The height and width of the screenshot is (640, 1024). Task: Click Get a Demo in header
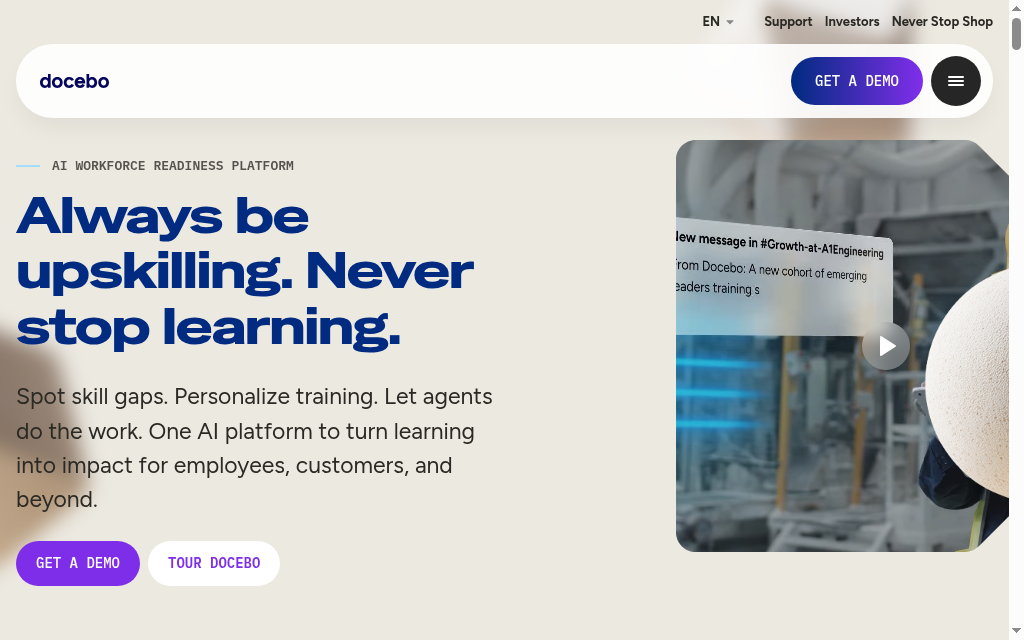coord(856,81)
